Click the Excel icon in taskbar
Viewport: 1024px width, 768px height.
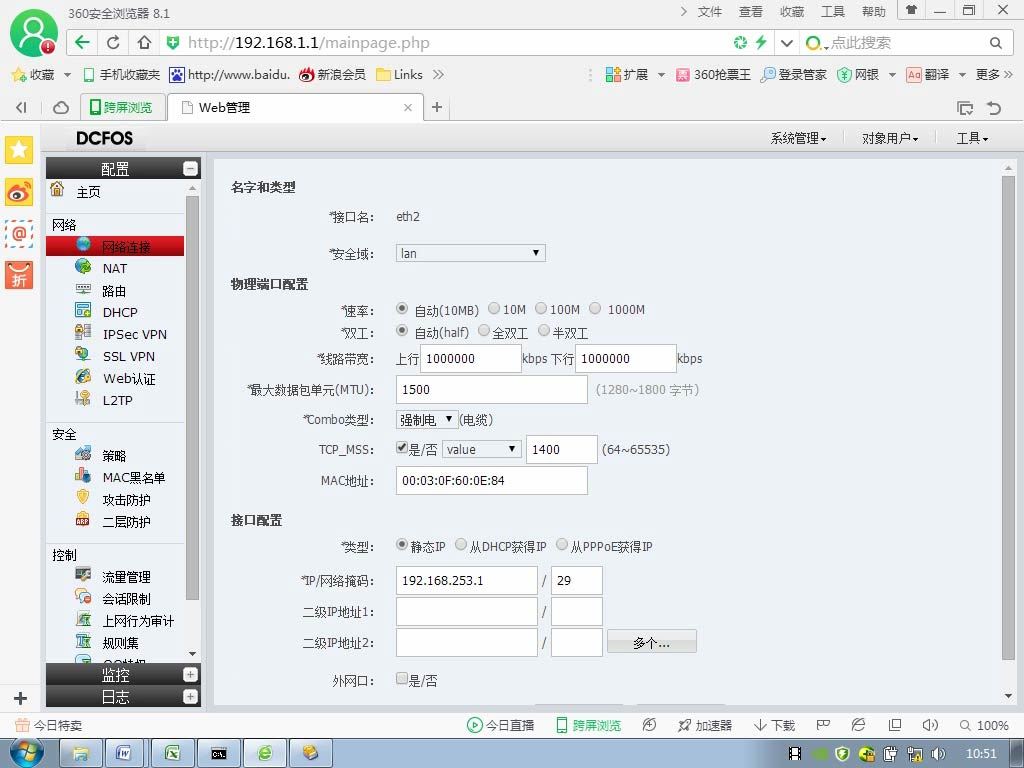pyautogui.click(x=172, y=753)
